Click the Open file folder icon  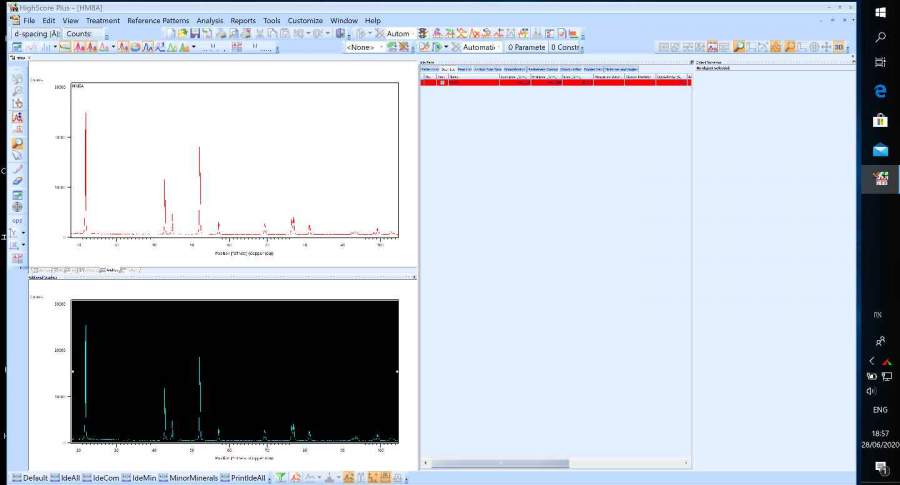182,33
